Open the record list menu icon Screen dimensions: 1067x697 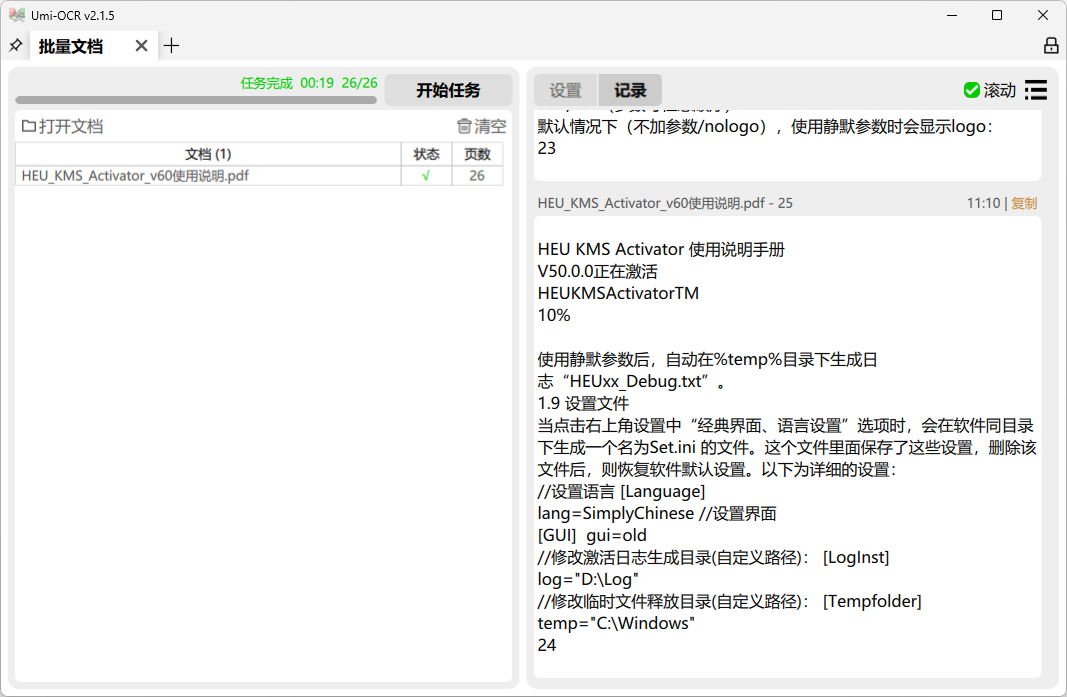[x=1036, y=90]
